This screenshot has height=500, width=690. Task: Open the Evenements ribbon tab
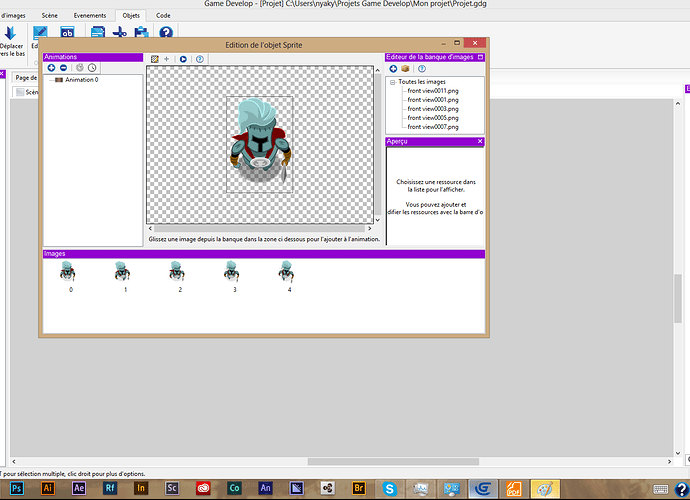[x=90, y=15]
